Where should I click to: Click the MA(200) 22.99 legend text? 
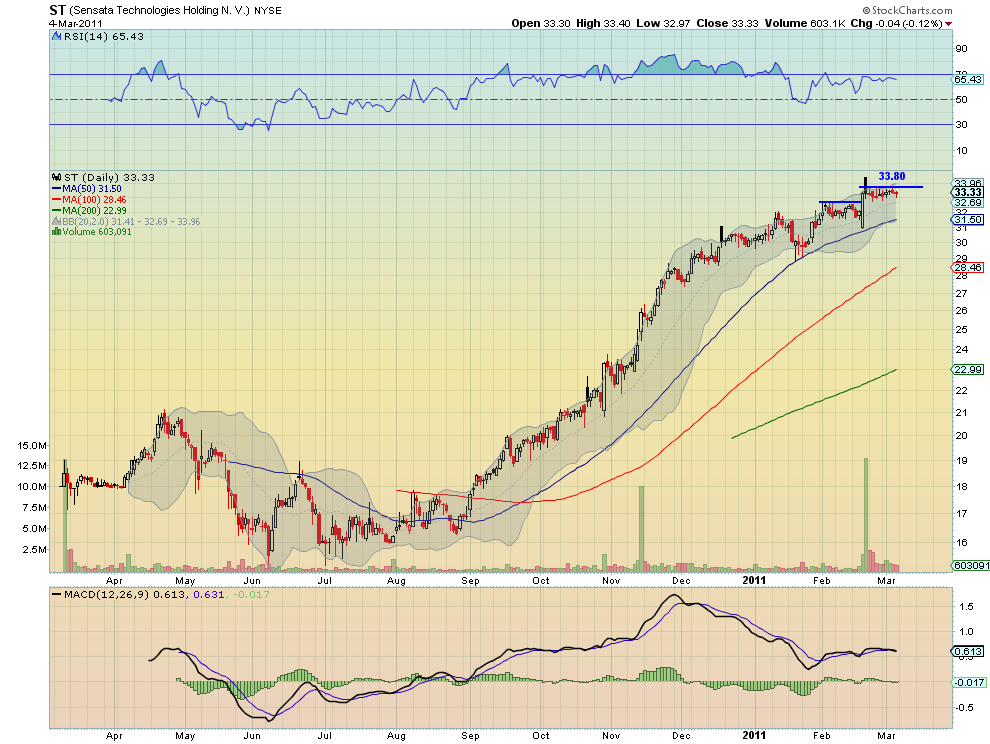click(94, 210)
